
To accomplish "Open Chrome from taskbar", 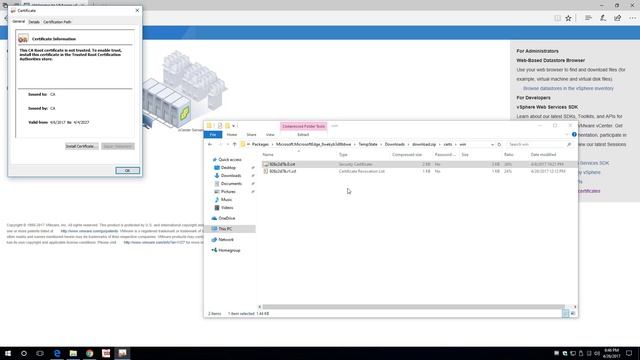I will [x=89, y=353].
